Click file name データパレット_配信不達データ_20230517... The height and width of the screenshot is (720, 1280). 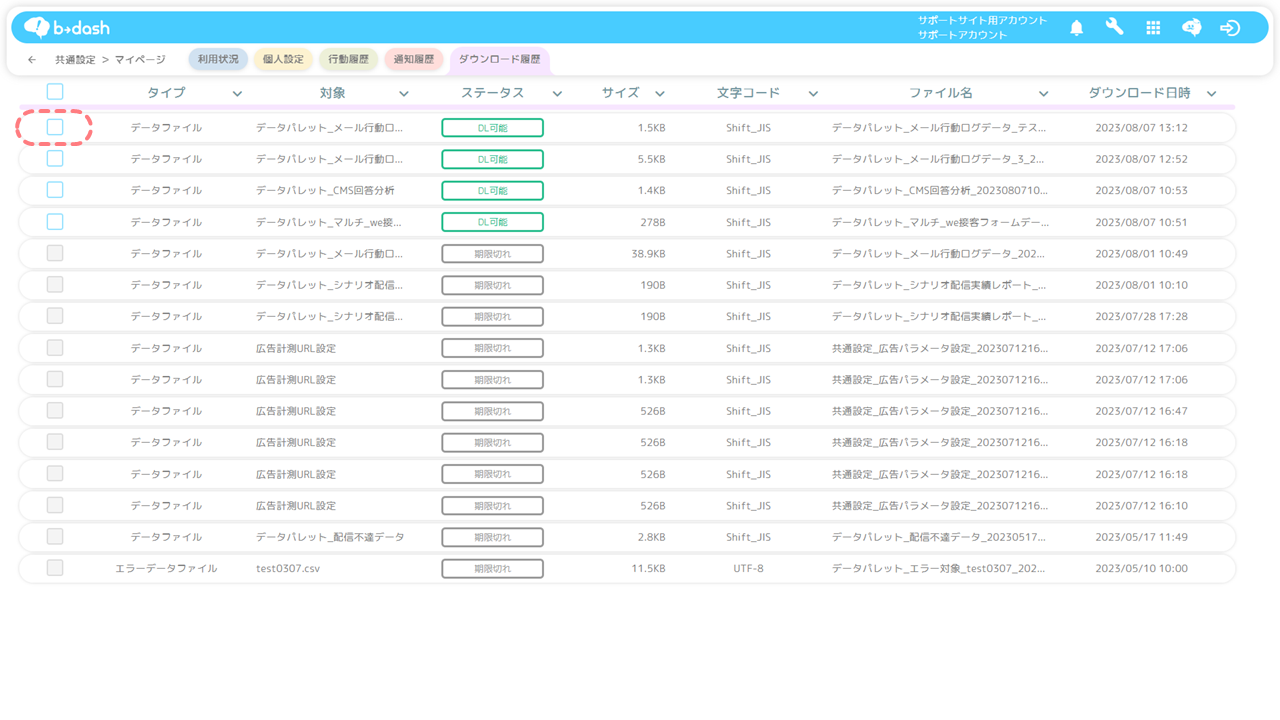point(940,537)
